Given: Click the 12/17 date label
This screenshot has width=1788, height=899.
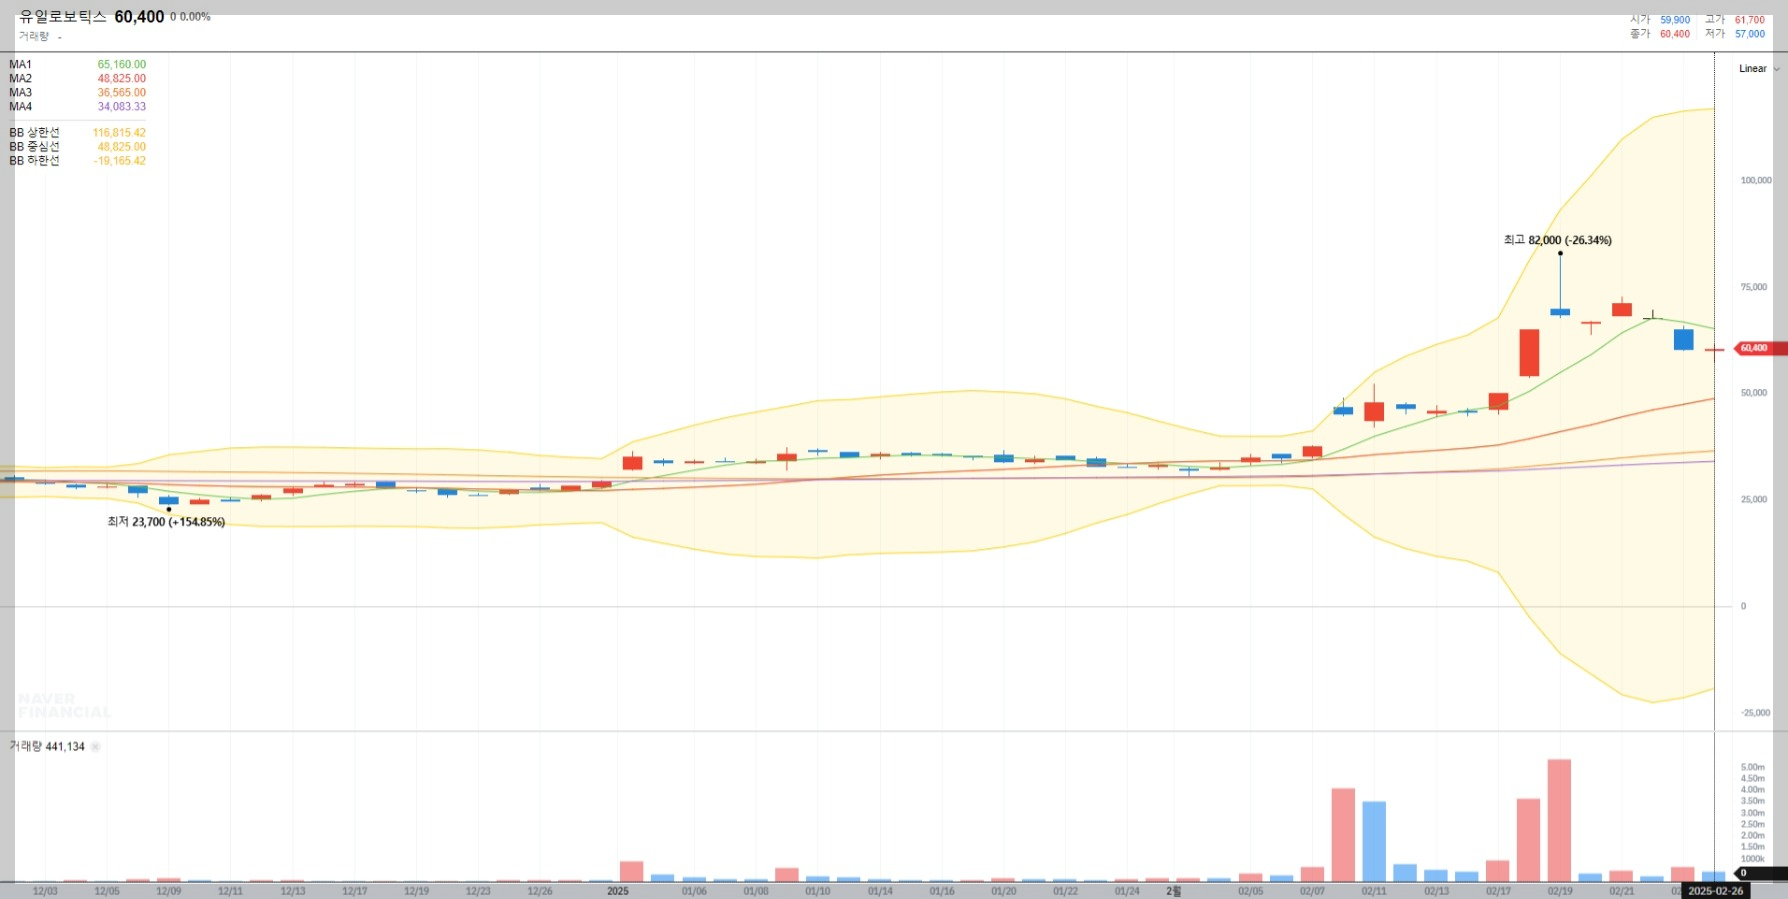Looking at the screenshot, I should coord(355,891).
